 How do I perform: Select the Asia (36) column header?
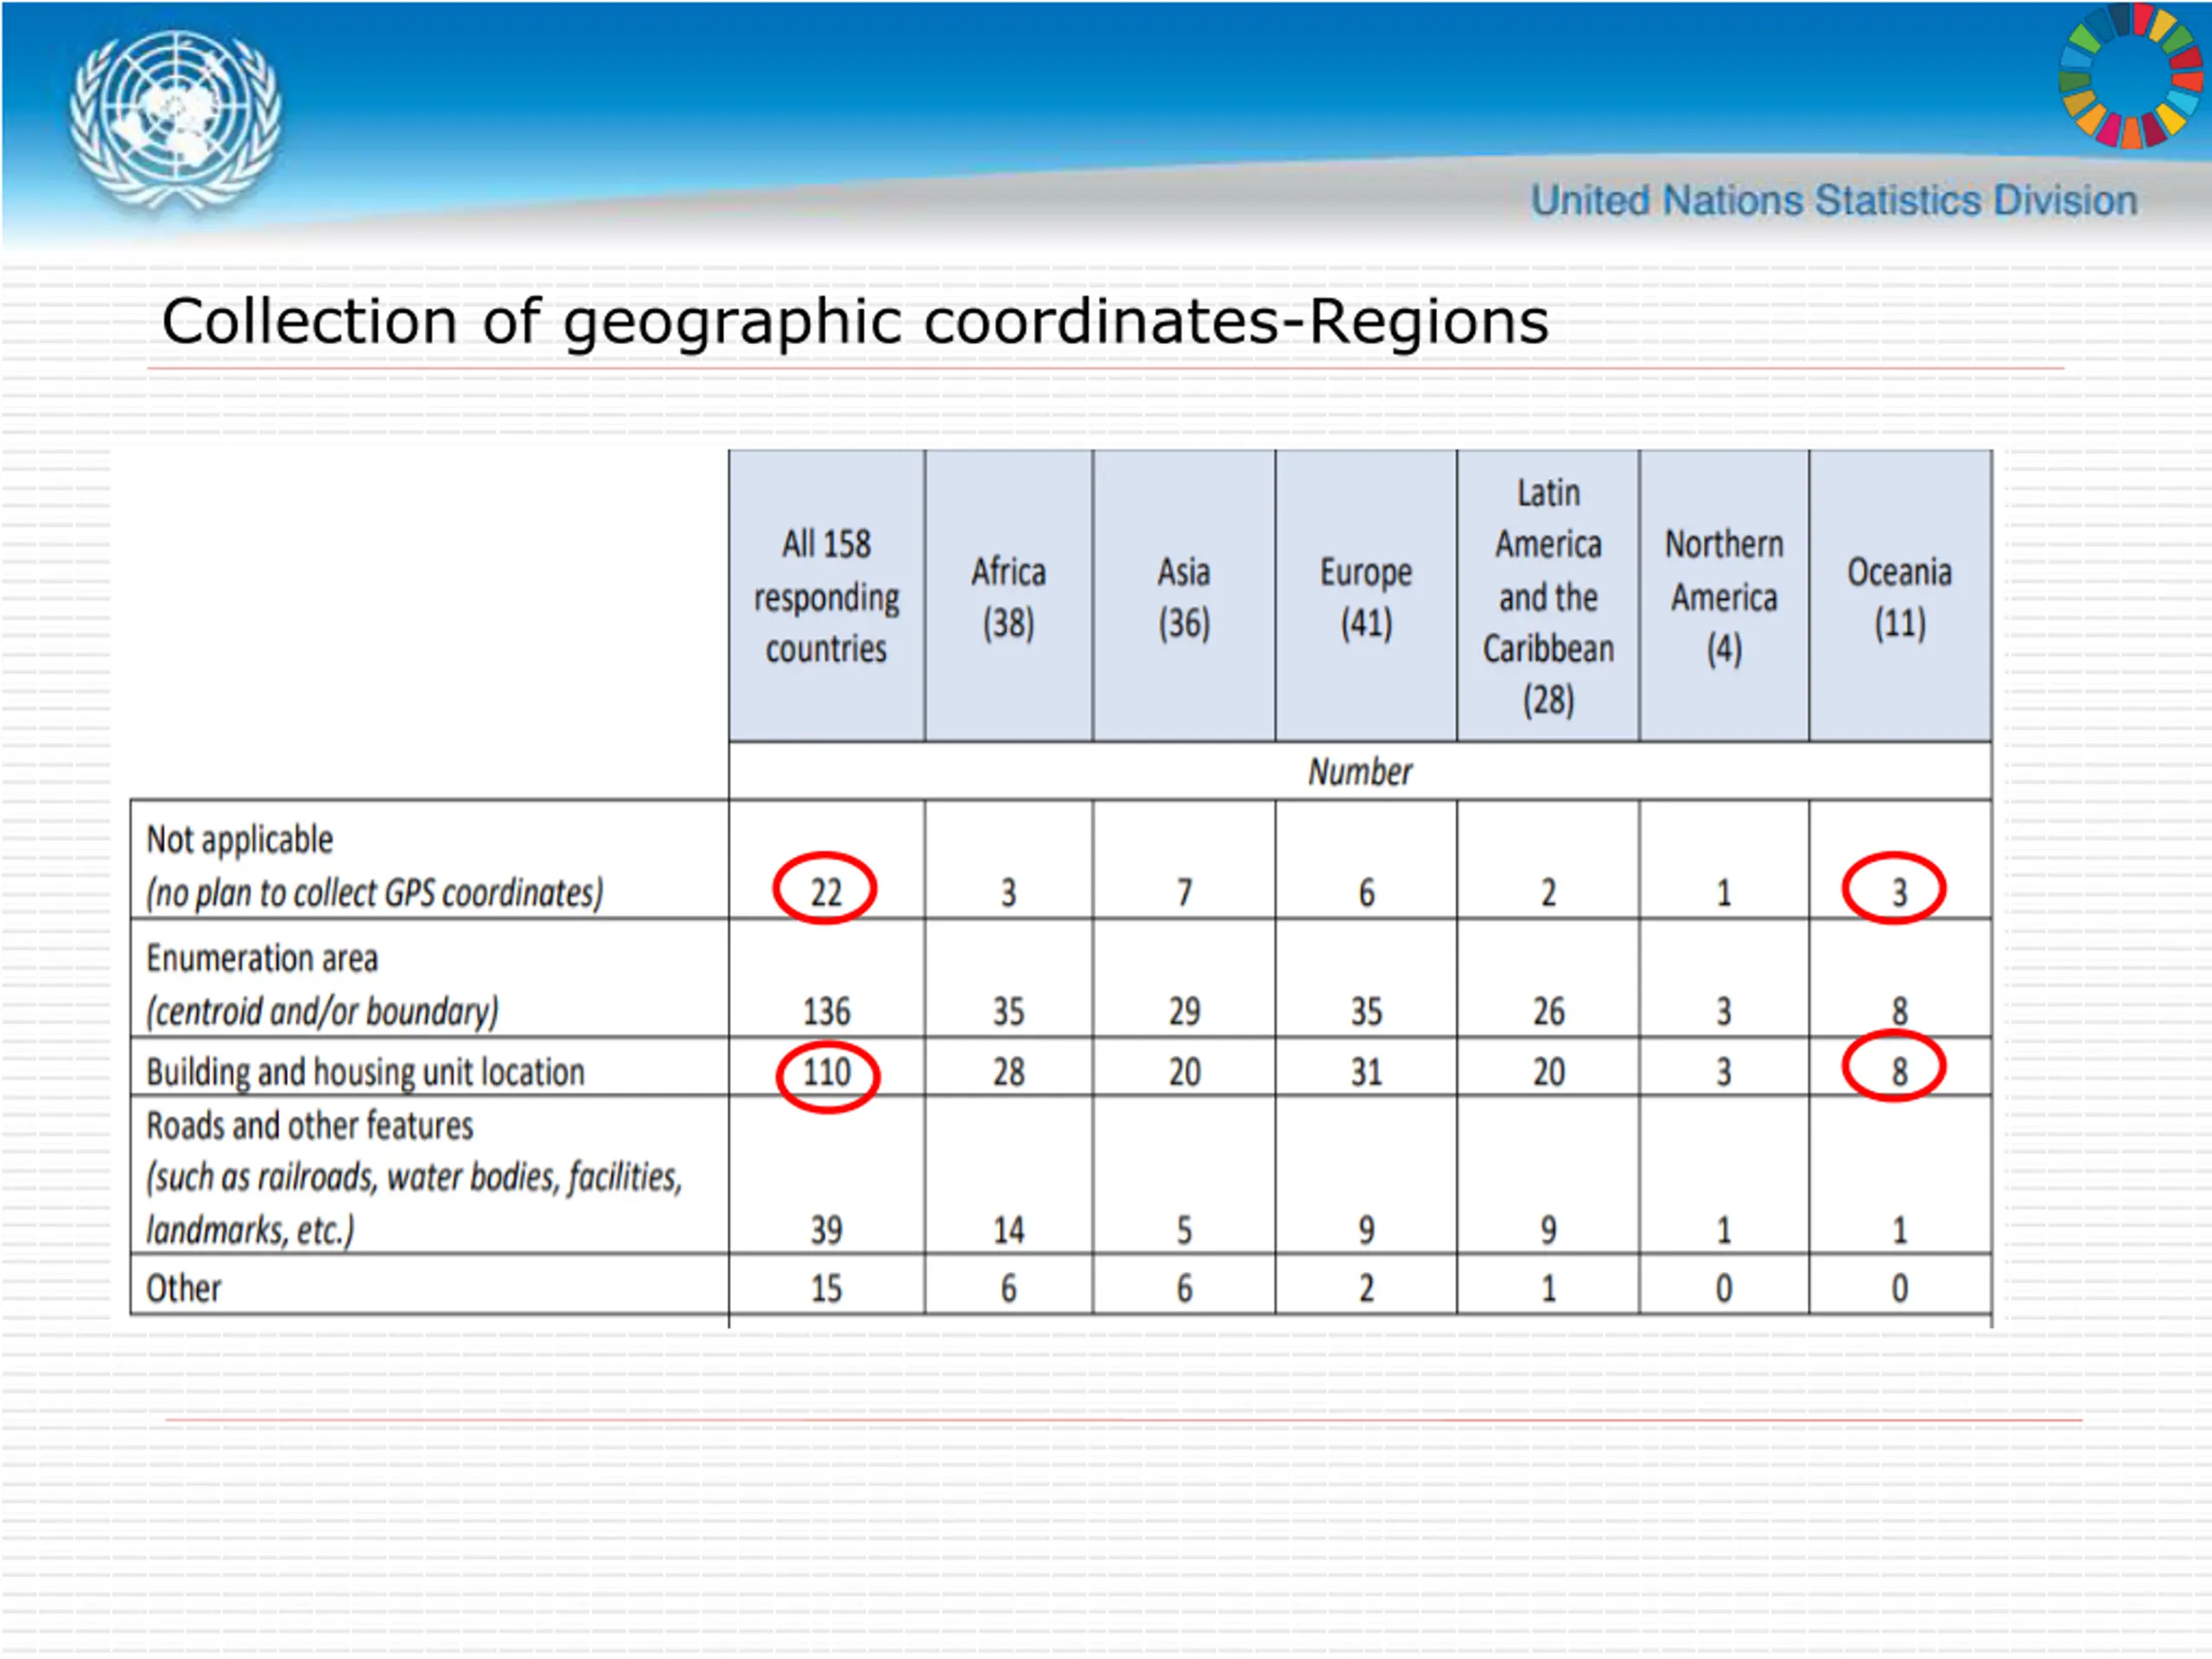pos(1184,596)
